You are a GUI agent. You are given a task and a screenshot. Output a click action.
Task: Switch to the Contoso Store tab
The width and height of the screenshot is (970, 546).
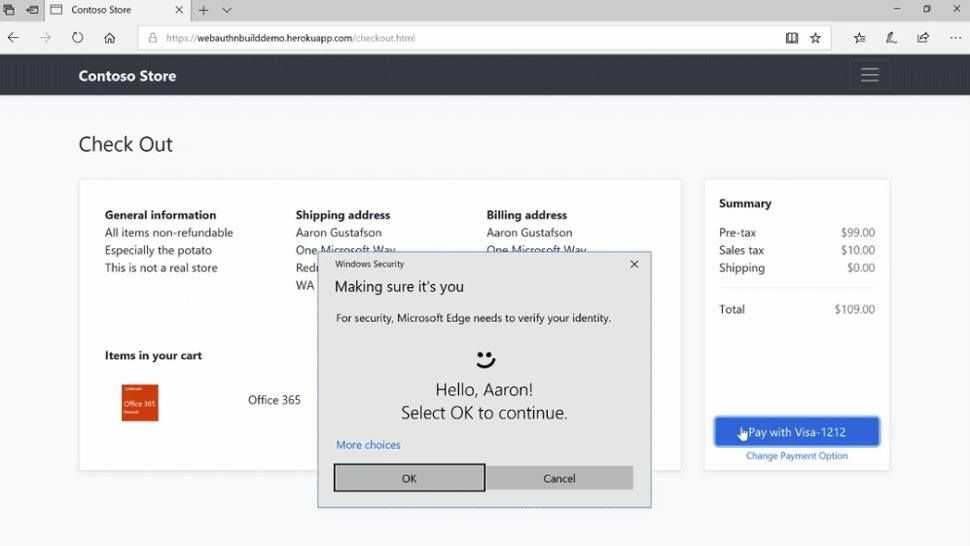(110, 10)
